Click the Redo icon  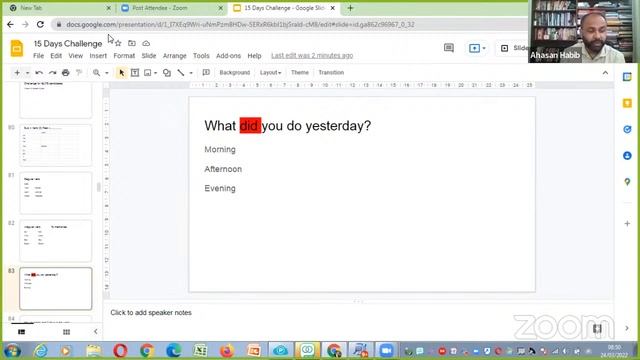click(52, 73)
